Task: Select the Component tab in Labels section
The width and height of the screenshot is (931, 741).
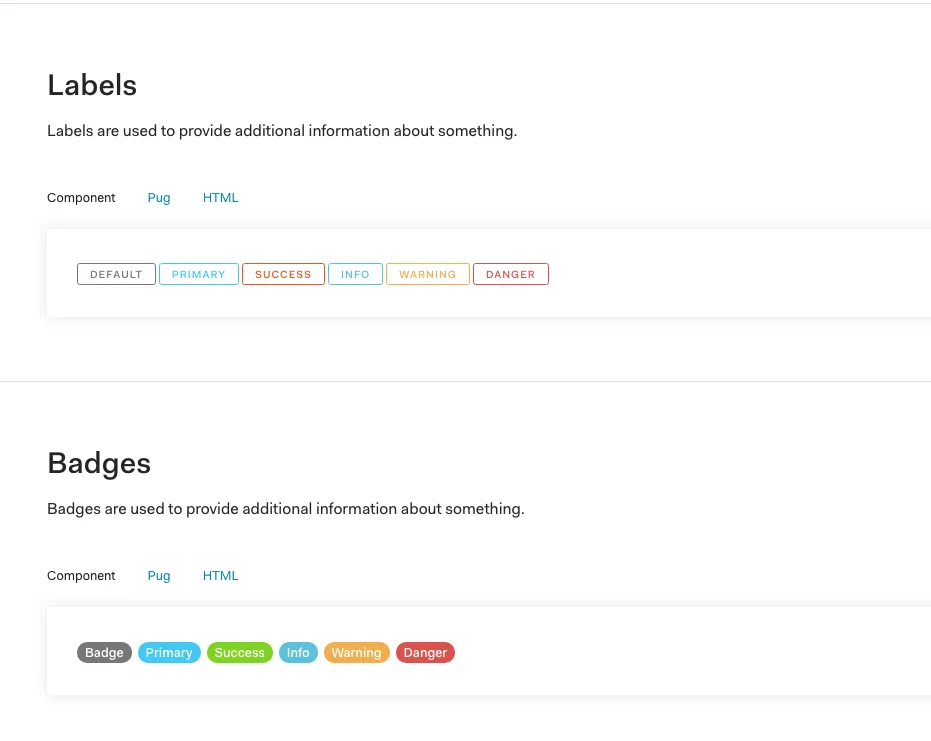Action: point(81,197)
